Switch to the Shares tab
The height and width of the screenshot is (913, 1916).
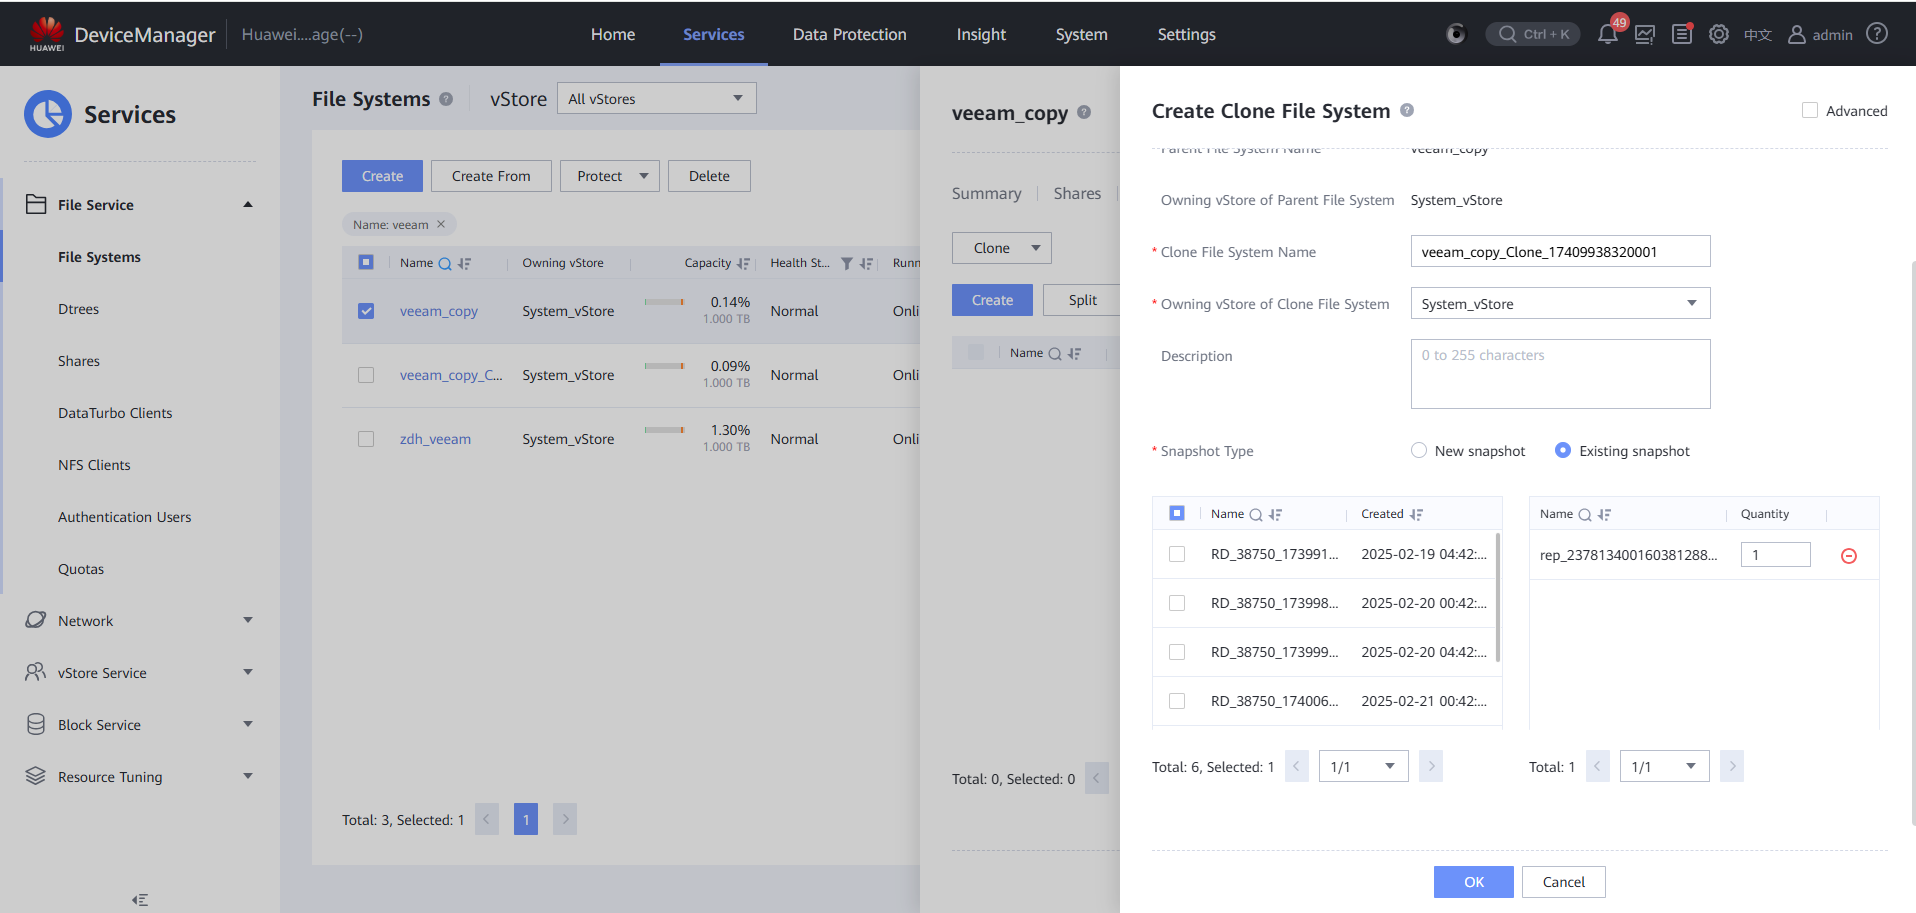(1076, 194)
